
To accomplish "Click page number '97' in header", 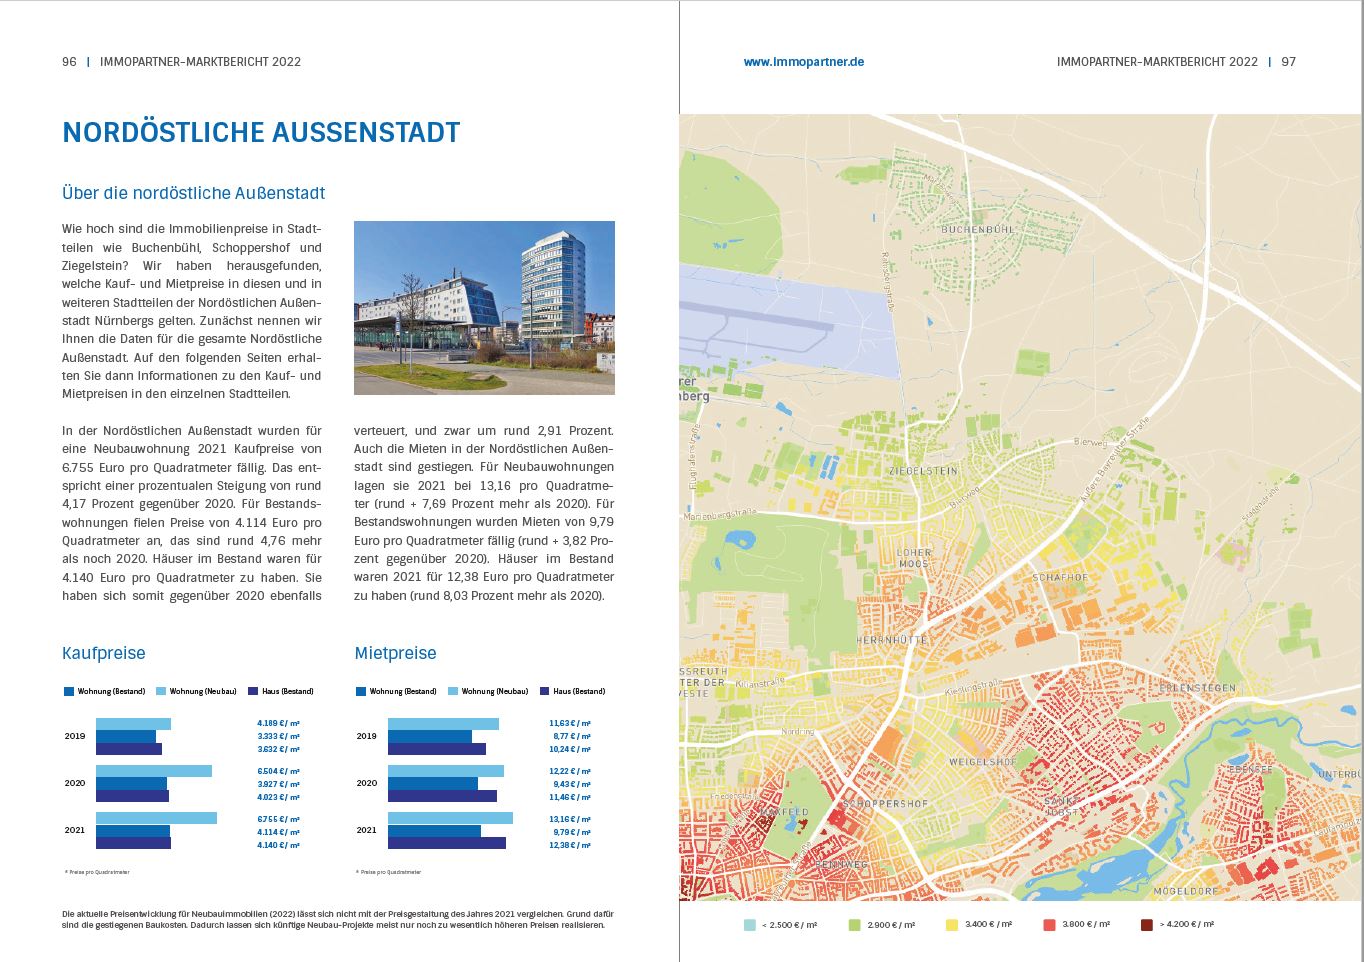I will (x=1289, y=62).
